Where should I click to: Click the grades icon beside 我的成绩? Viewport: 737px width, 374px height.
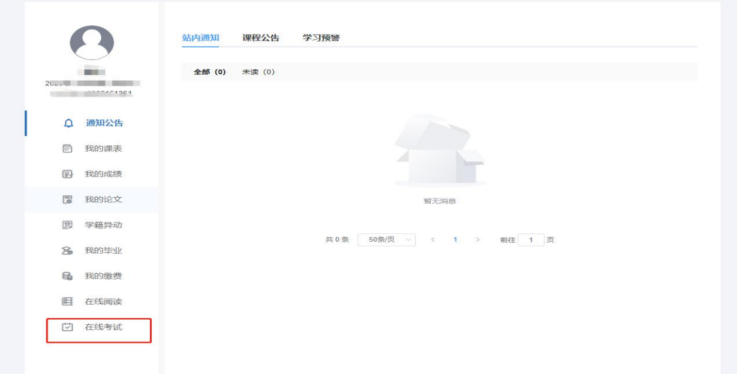[x=67, y=174]
